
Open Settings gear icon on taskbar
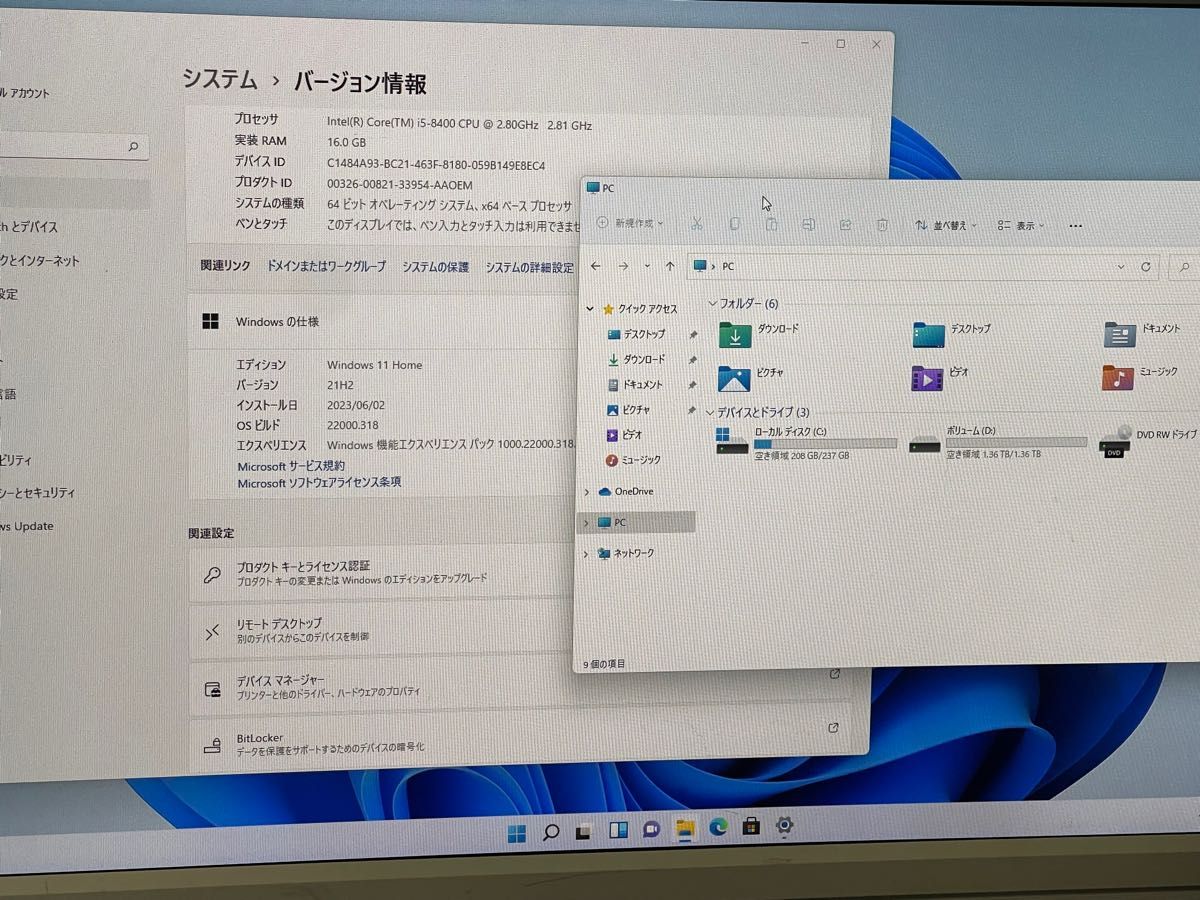(785, 825)
